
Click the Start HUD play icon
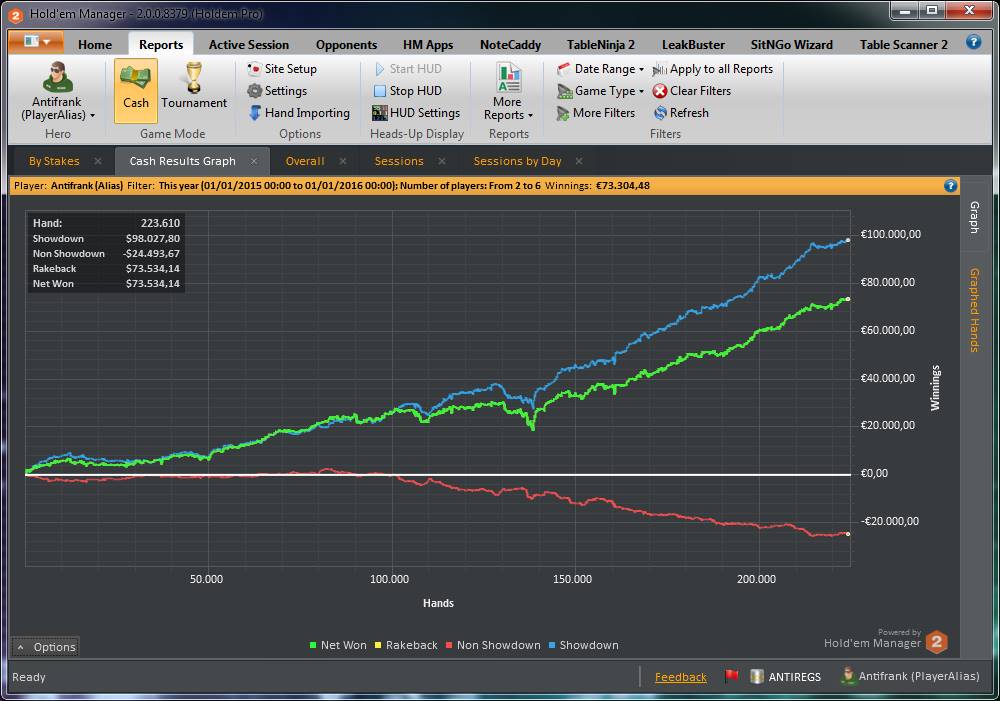[x=379, y=69]
